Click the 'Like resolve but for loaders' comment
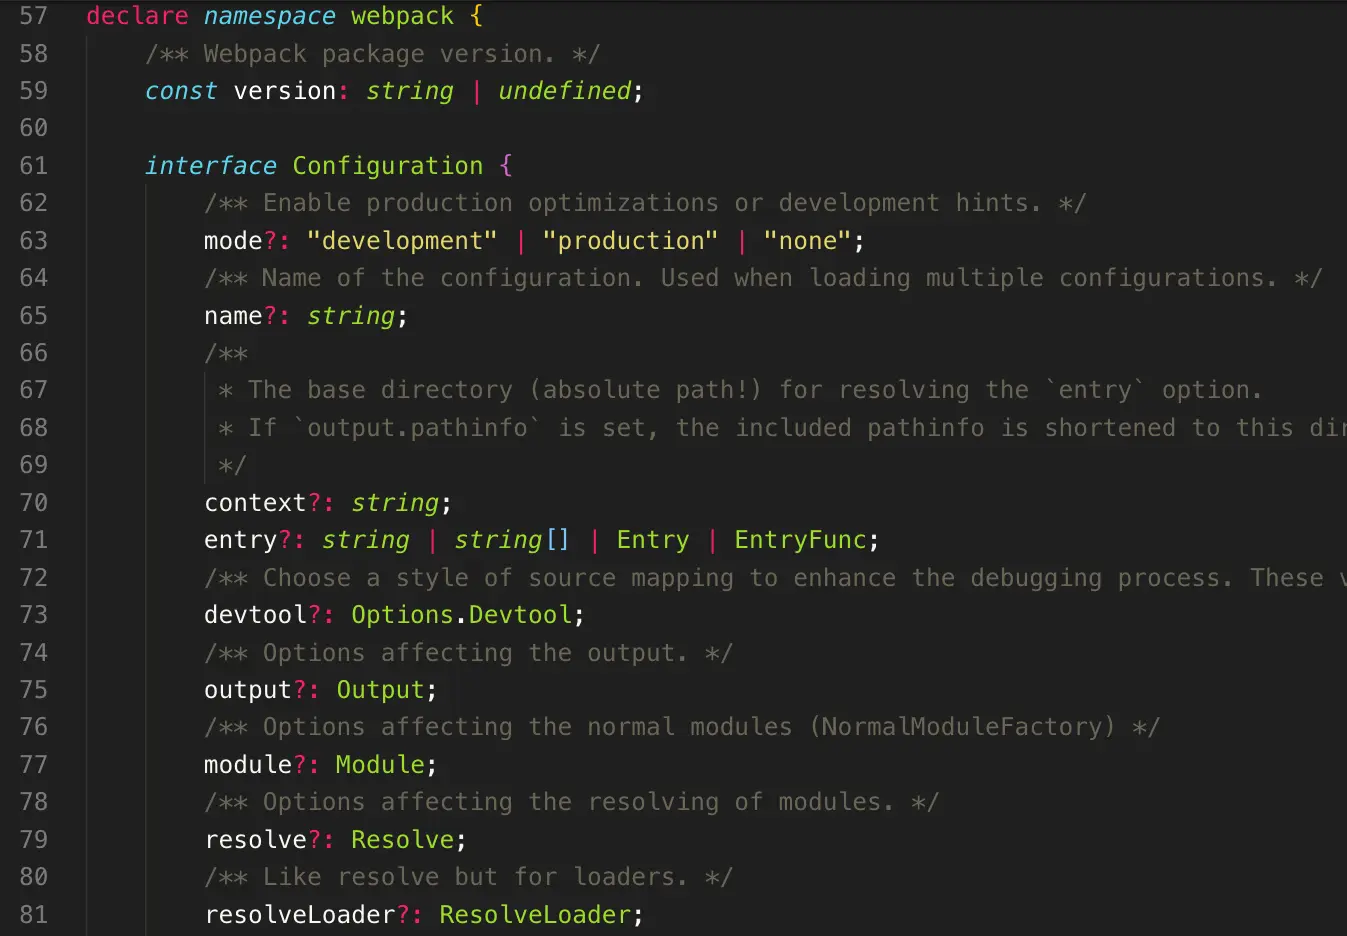Image resolution: width=1347 pixels, height=936 pixels. 469,877
